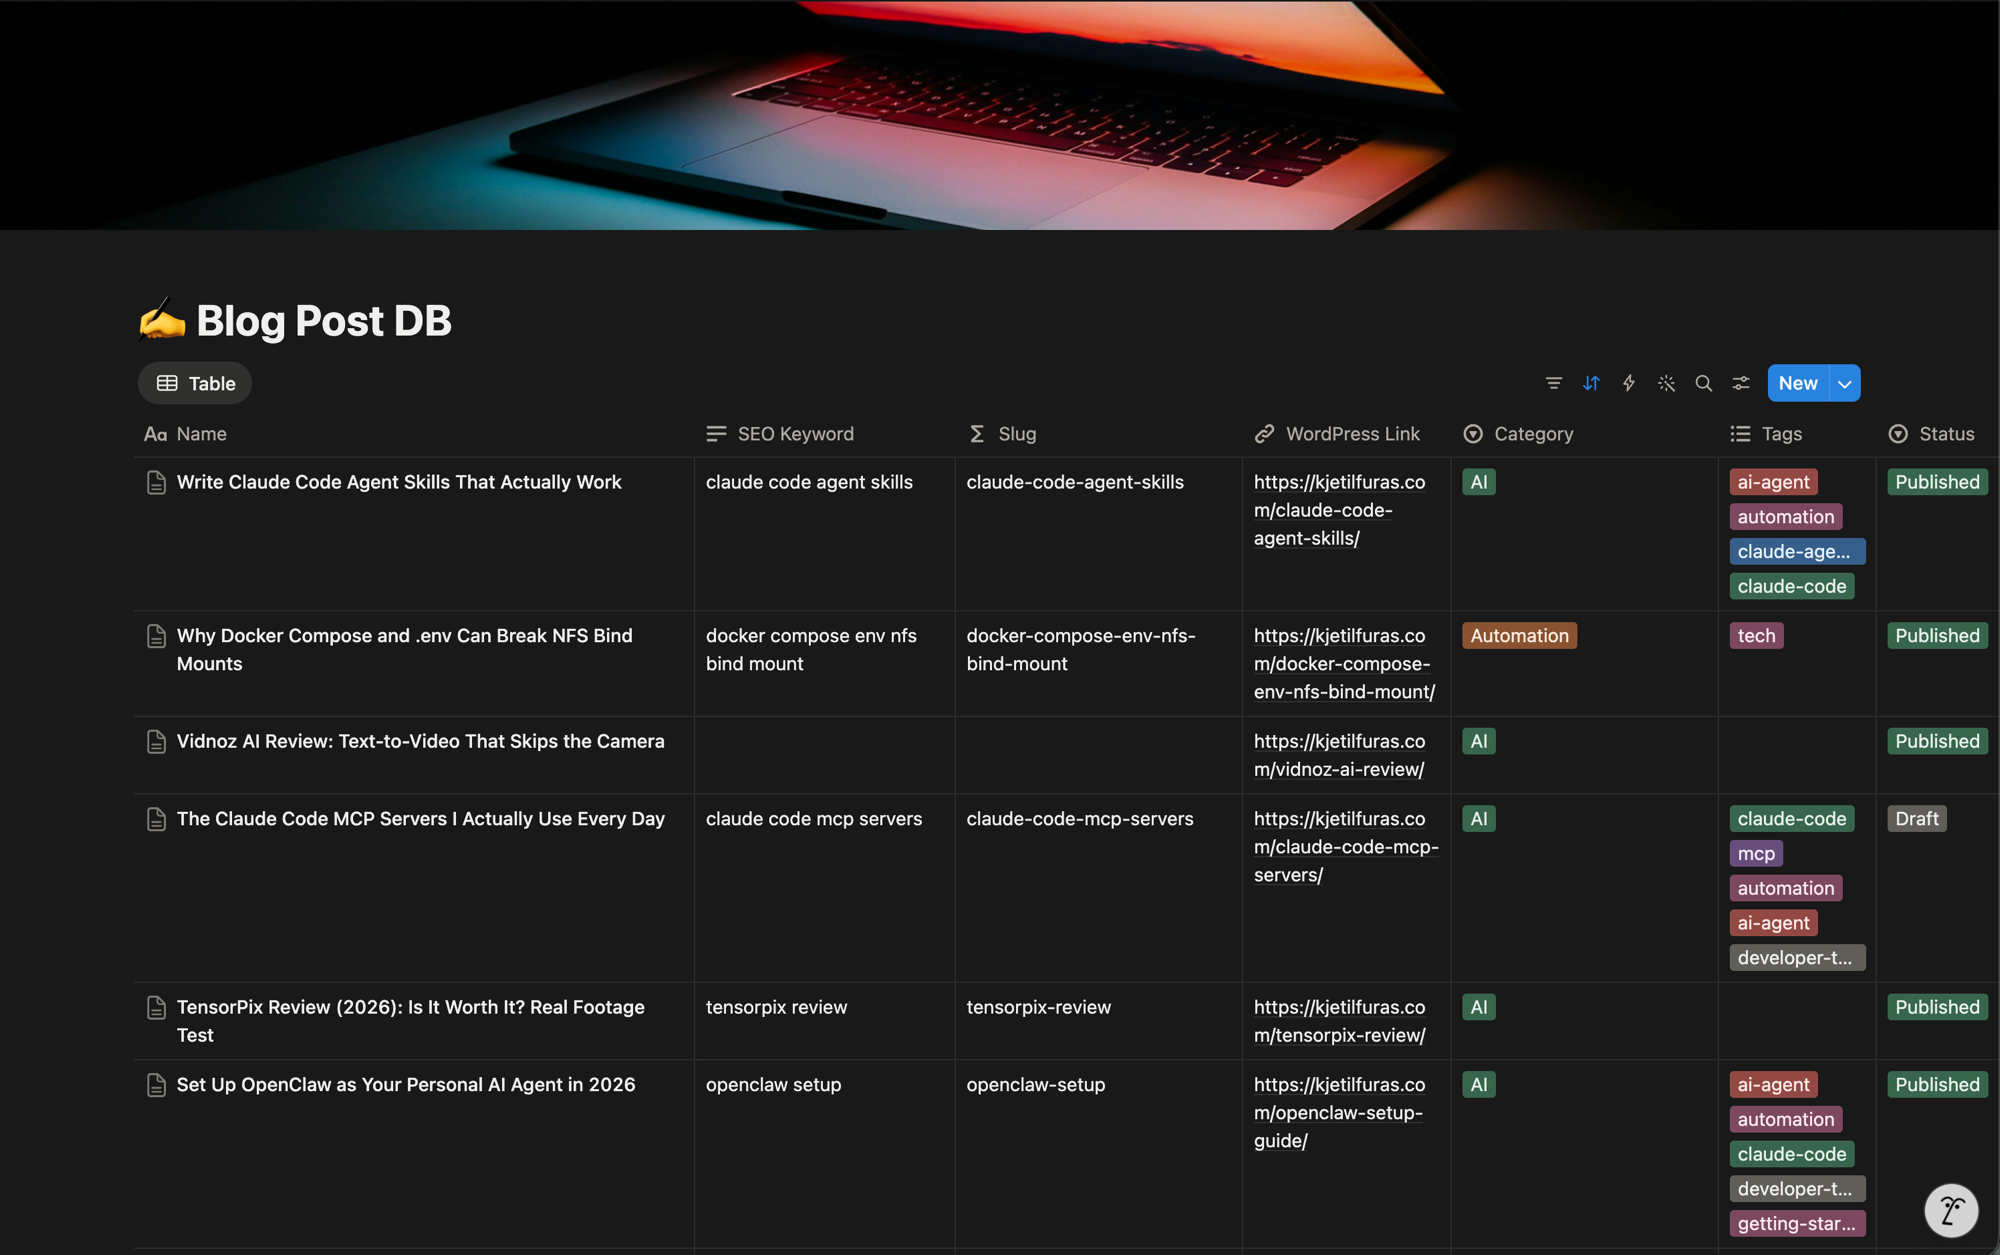2000x1255 pixels.
Task: Click the cover image of laptop
Action: click(x=1000, y=115)
